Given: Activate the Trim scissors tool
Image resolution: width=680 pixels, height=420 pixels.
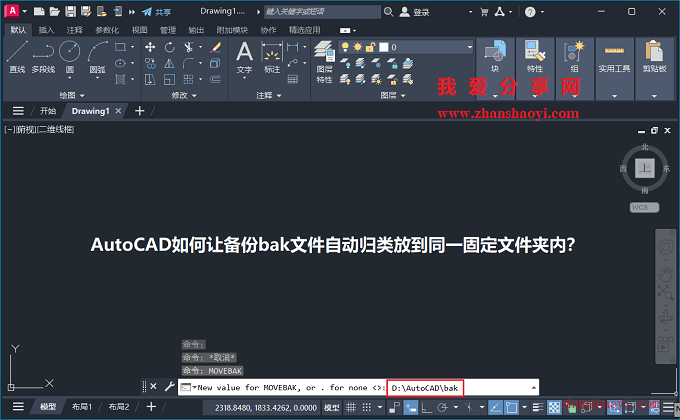Looking at the screenshot, I should click(188, 47).
